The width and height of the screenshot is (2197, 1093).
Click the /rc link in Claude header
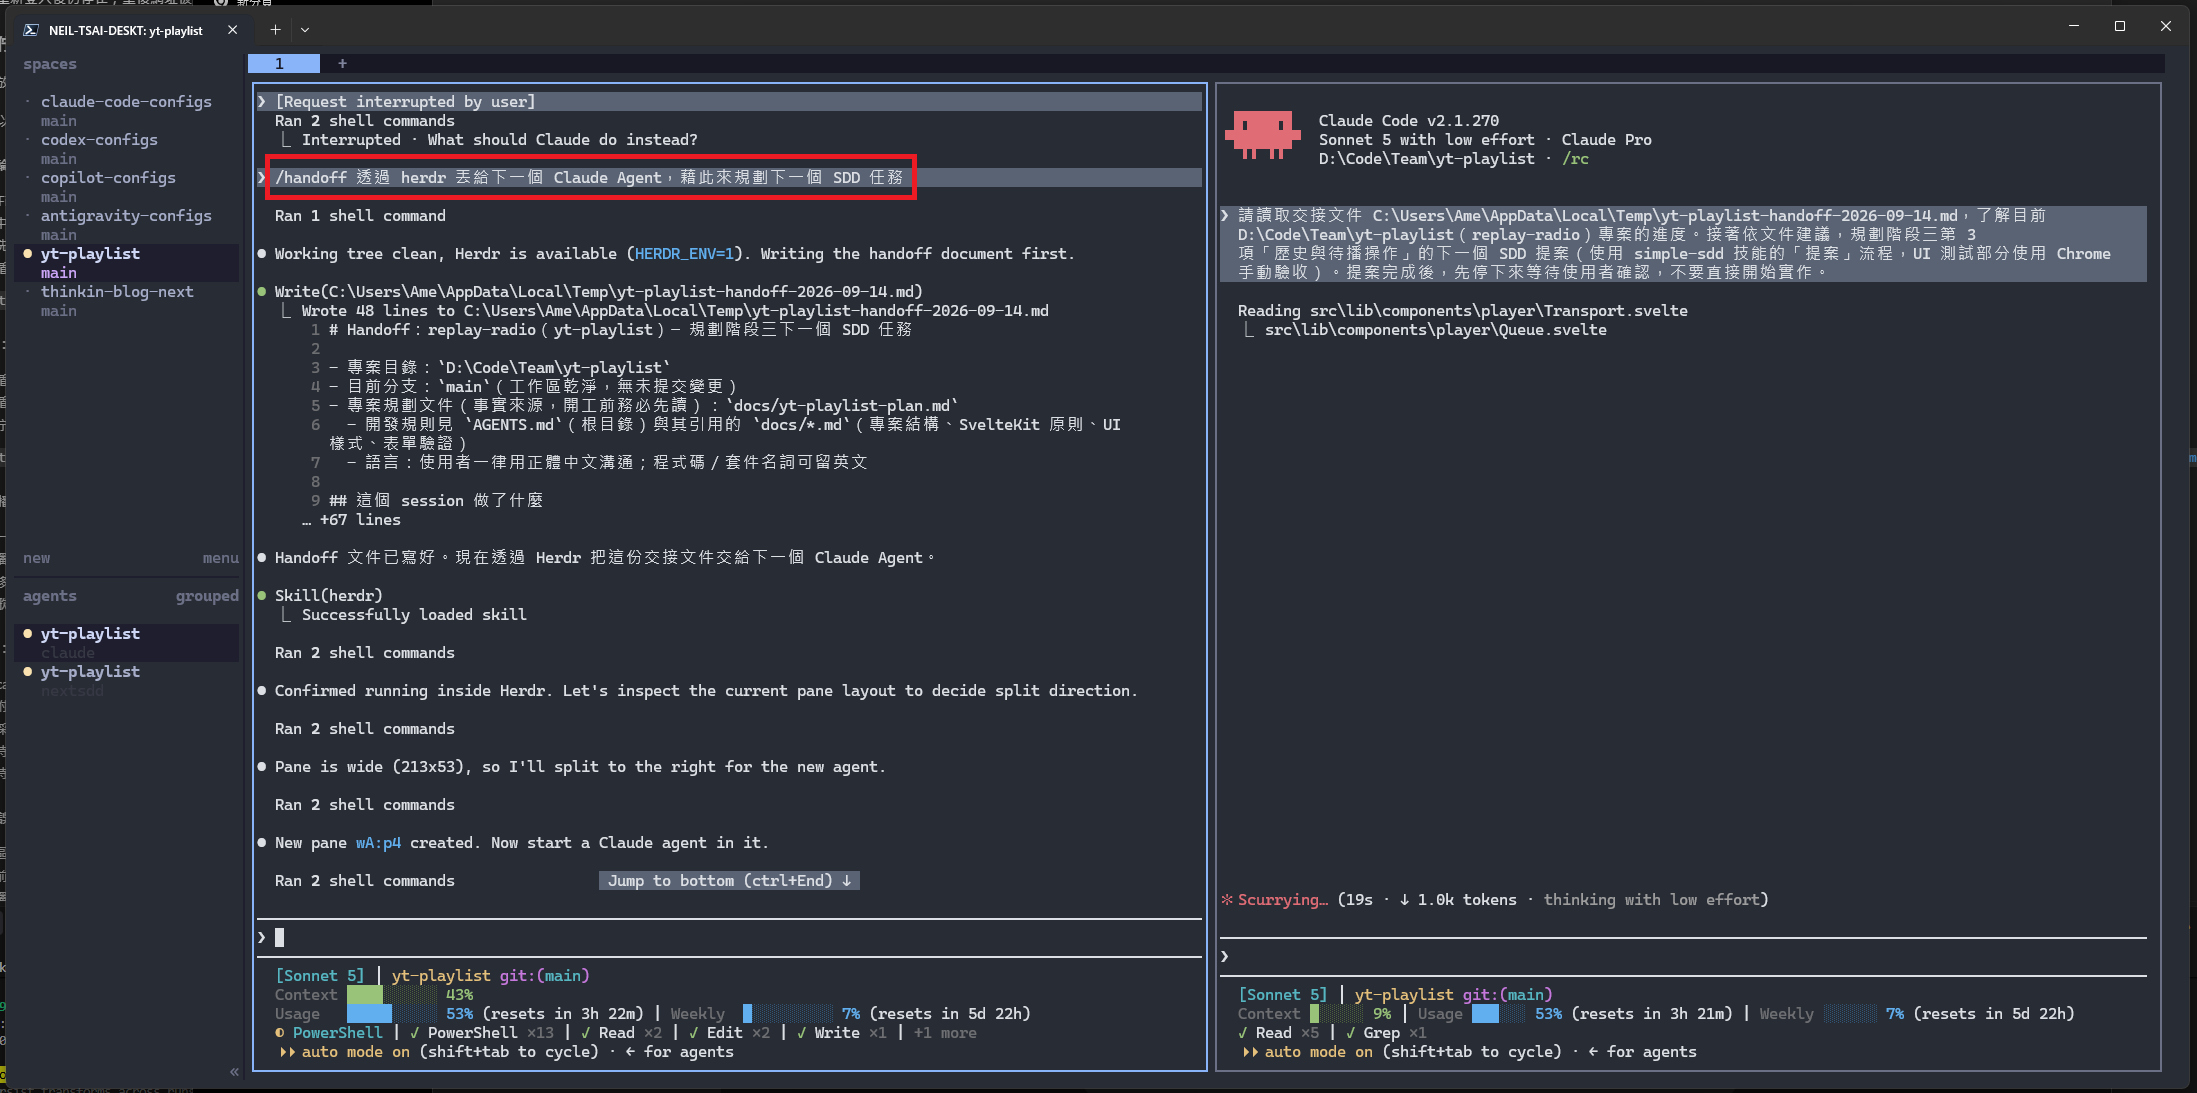pyautogui.click(x=1575, y=159)
